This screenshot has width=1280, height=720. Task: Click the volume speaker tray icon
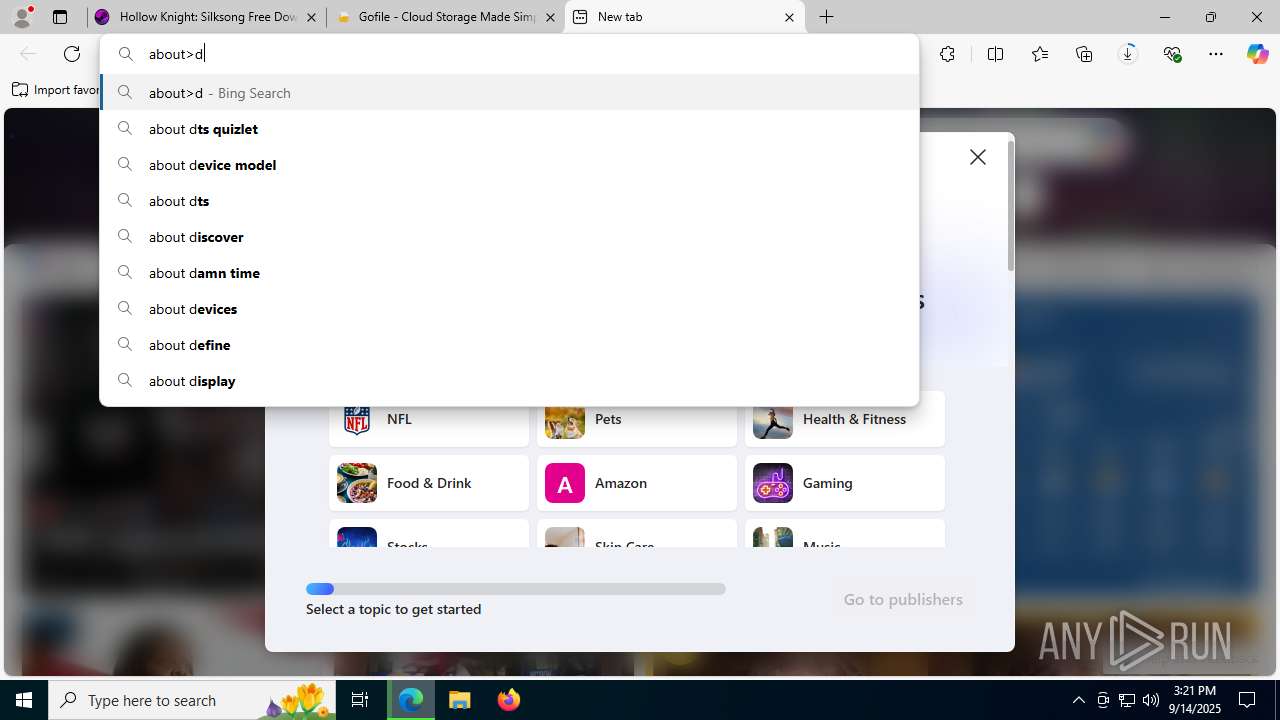[x=1150, y=700]
